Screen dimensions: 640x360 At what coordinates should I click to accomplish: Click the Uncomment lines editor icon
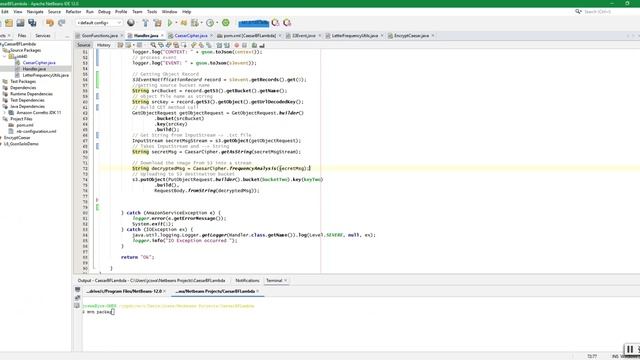point(262,45)
